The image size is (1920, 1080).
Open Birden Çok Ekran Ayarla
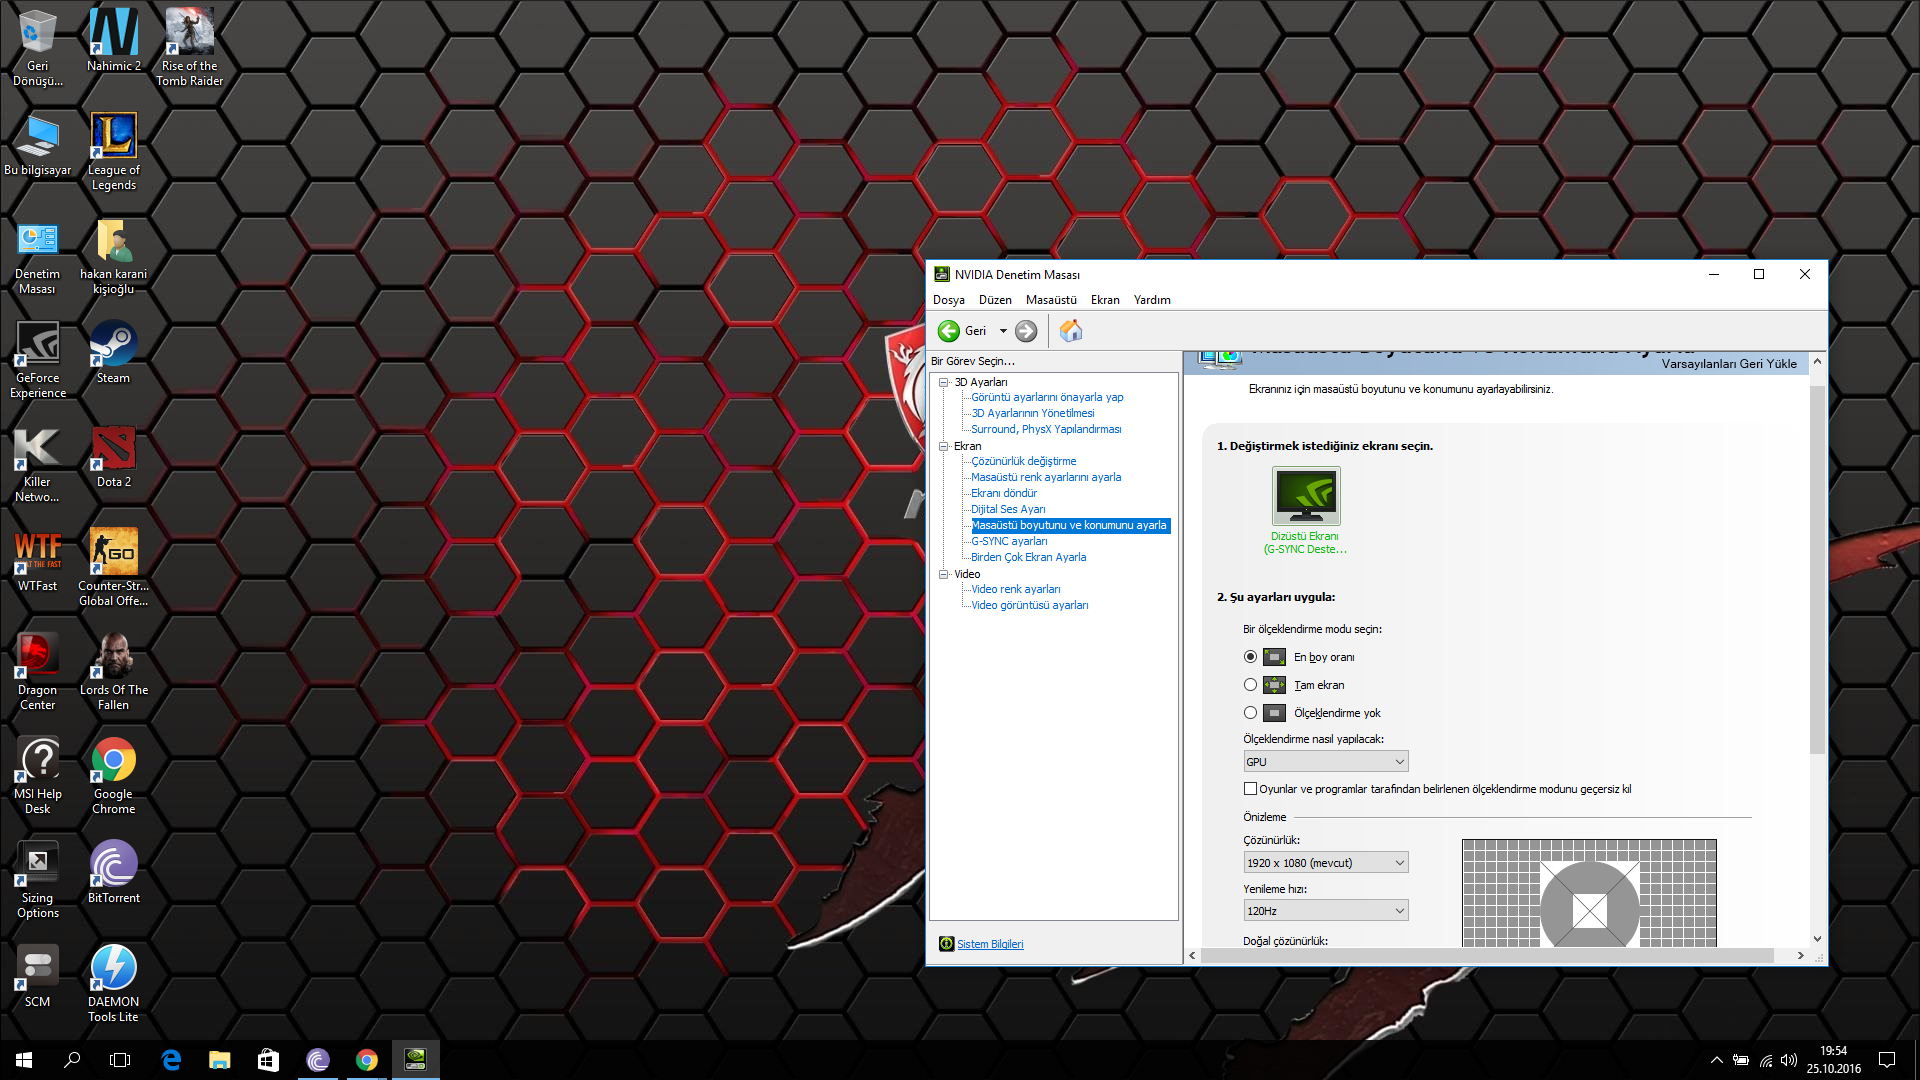(x=1028, y=557)
